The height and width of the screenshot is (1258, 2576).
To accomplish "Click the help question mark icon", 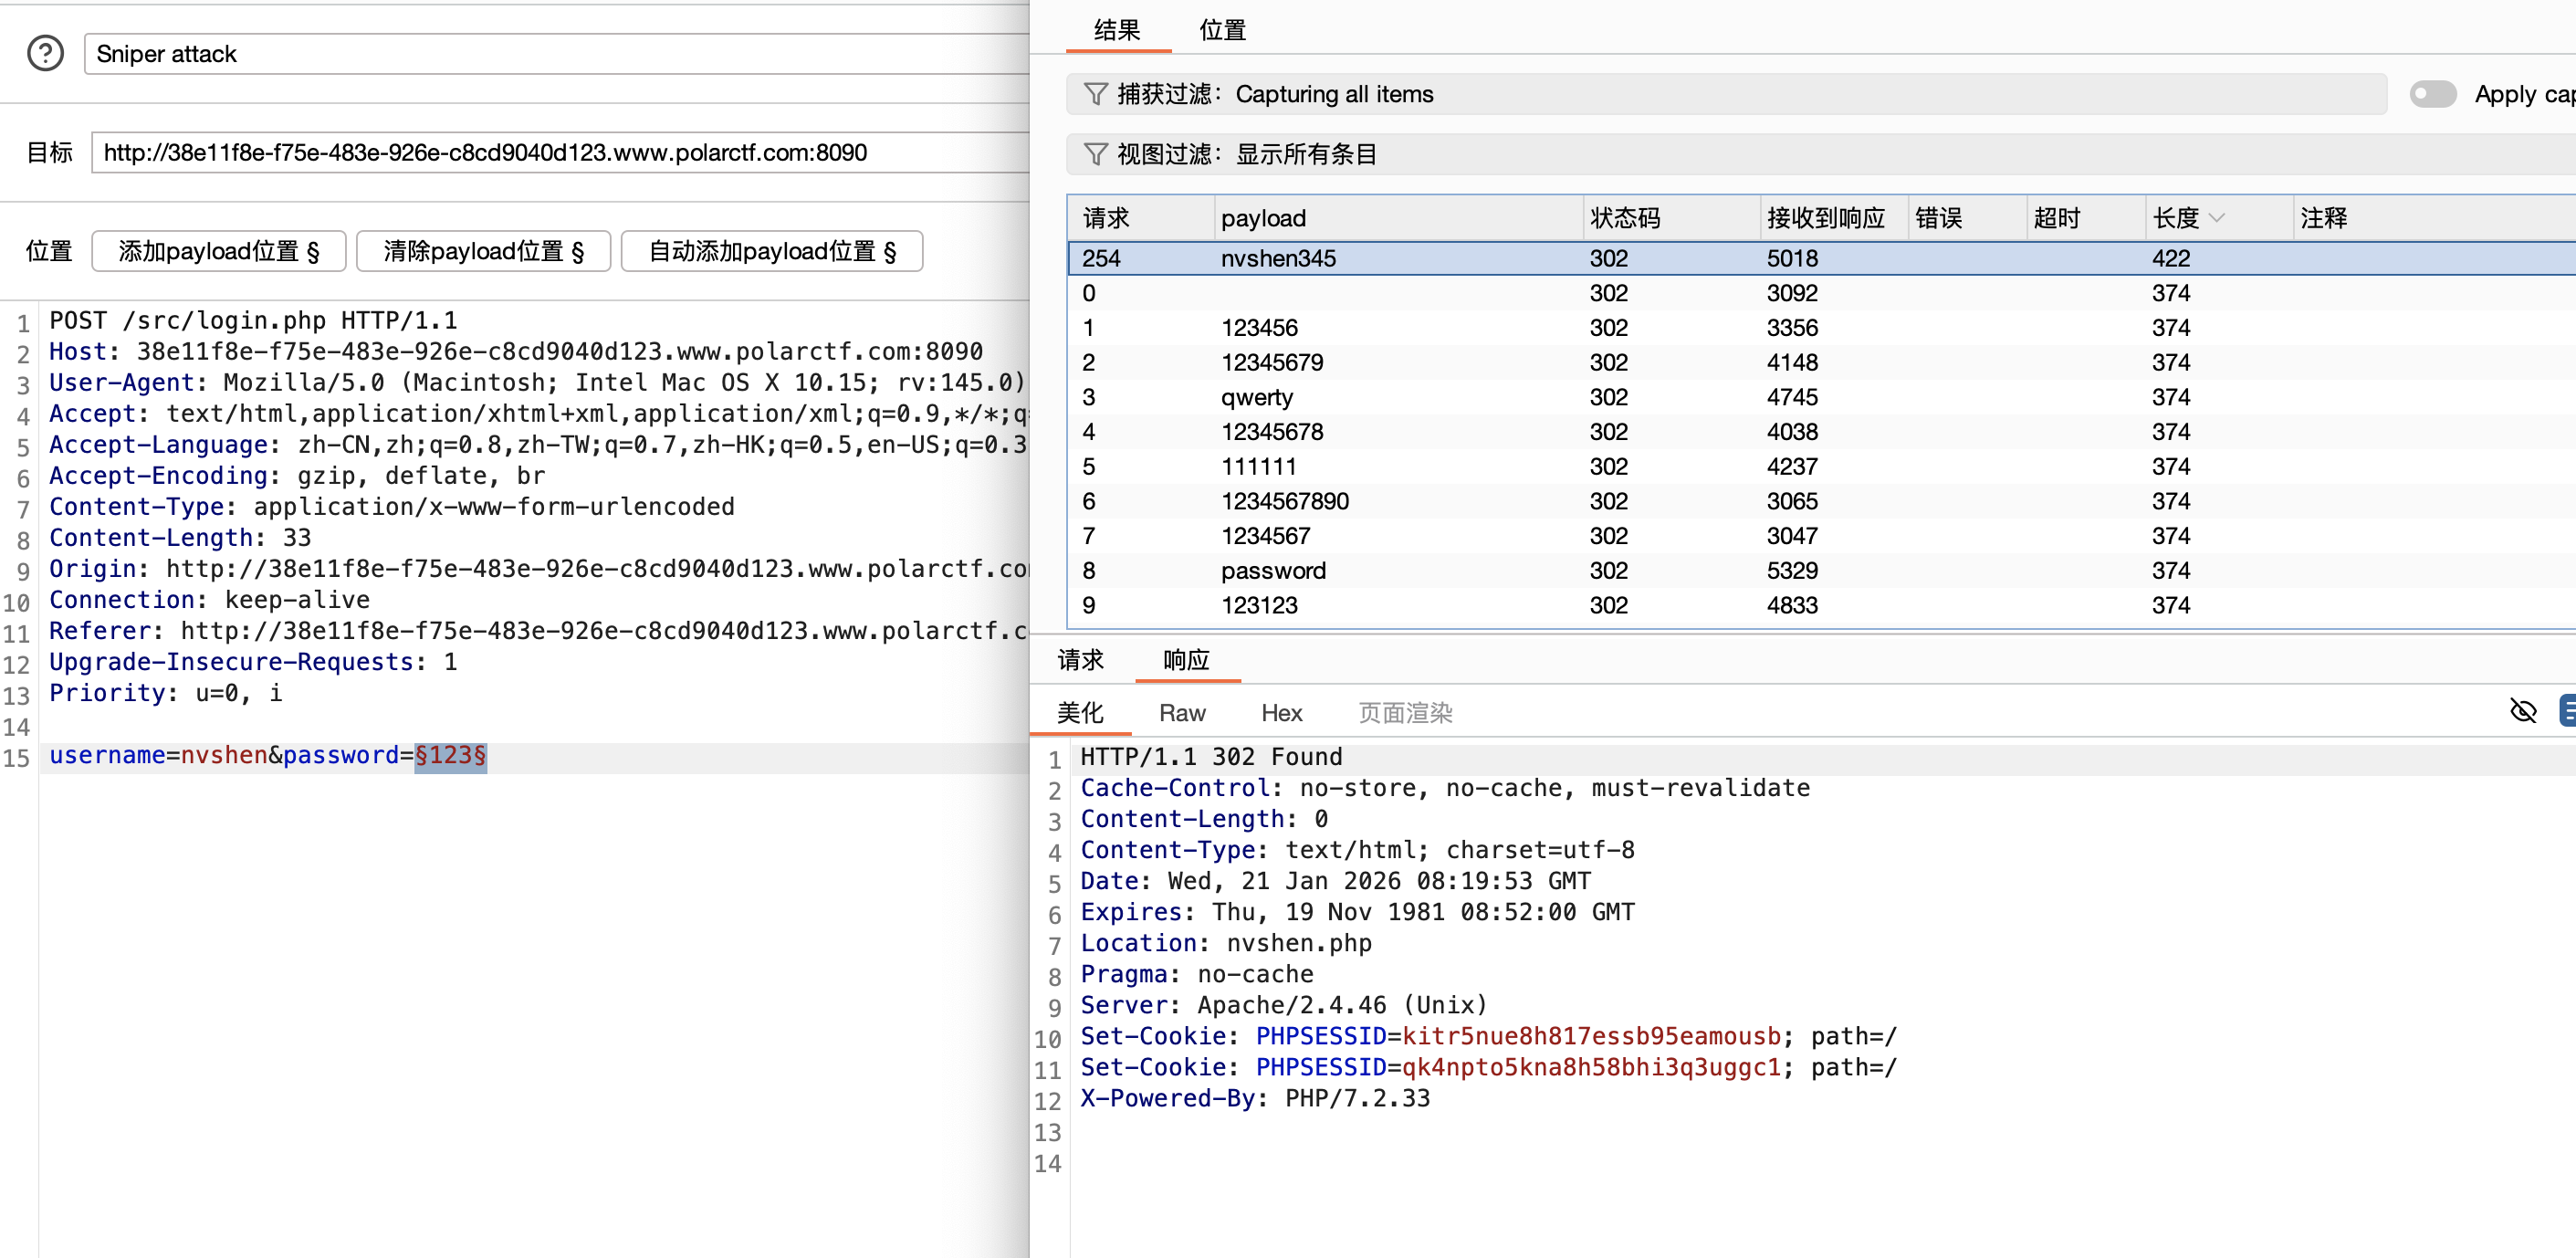I will coord(45,53).
